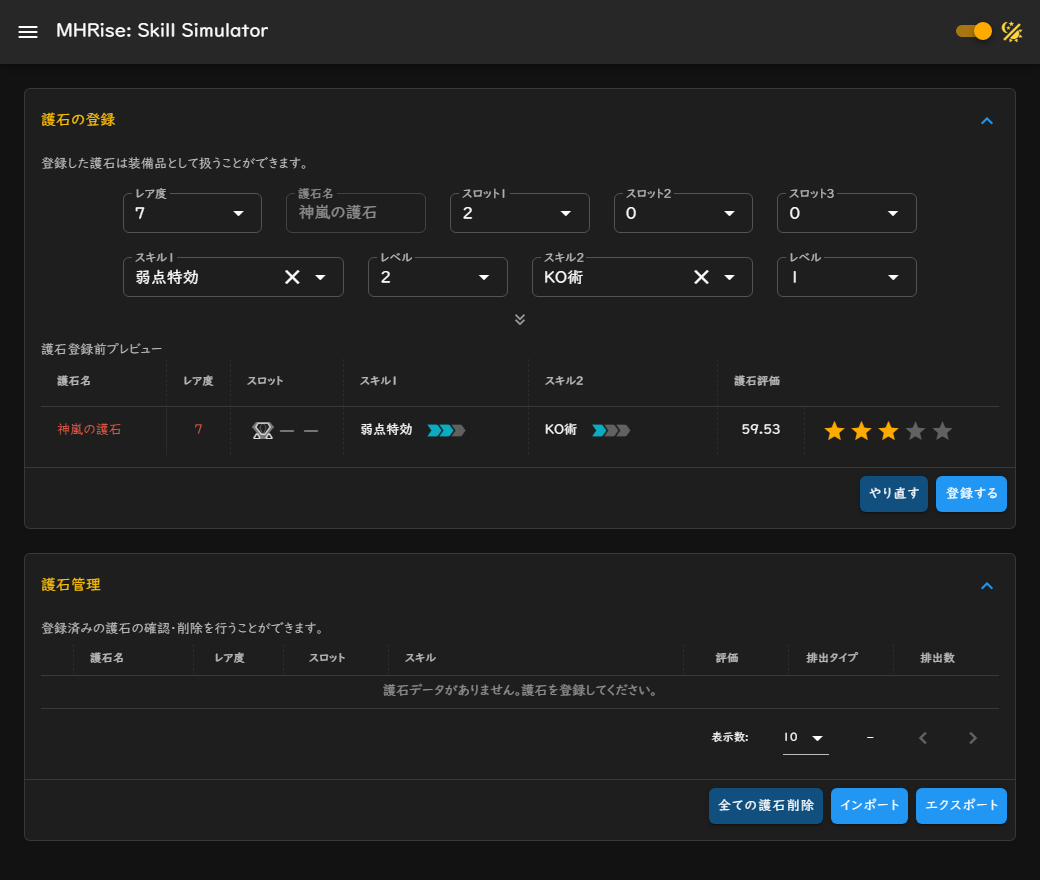Viewport: 1040px width, 880px height.
Task: Collapse the 護石管理 panel
Action: (x=987, y=586)
